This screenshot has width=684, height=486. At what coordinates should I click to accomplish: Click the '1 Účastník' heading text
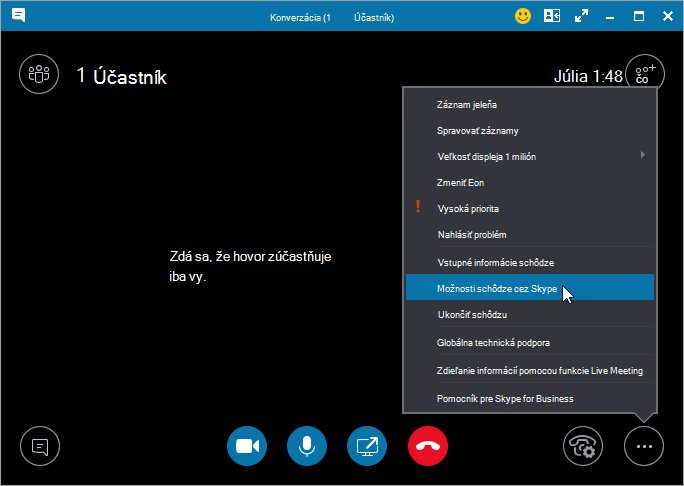pos(122,76)
